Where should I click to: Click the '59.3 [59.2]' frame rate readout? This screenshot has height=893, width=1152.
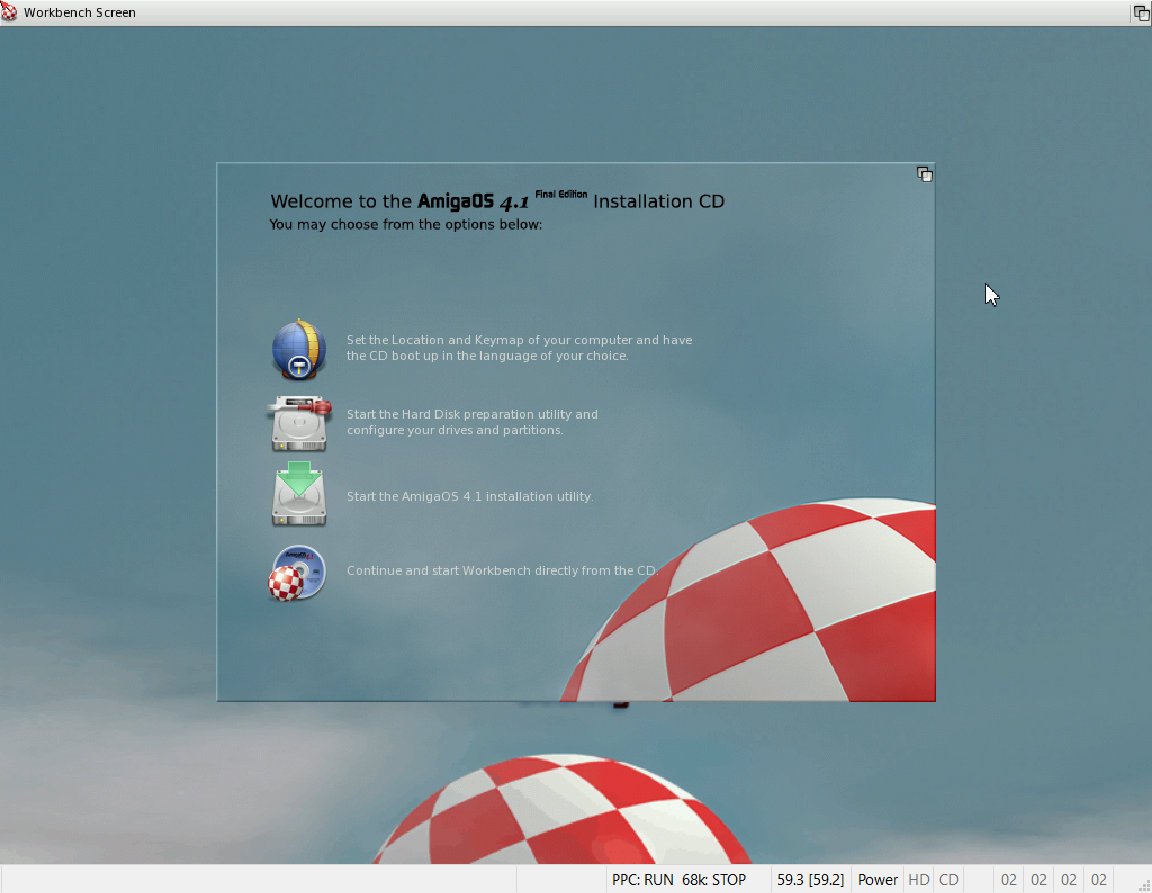coord(810,880)
